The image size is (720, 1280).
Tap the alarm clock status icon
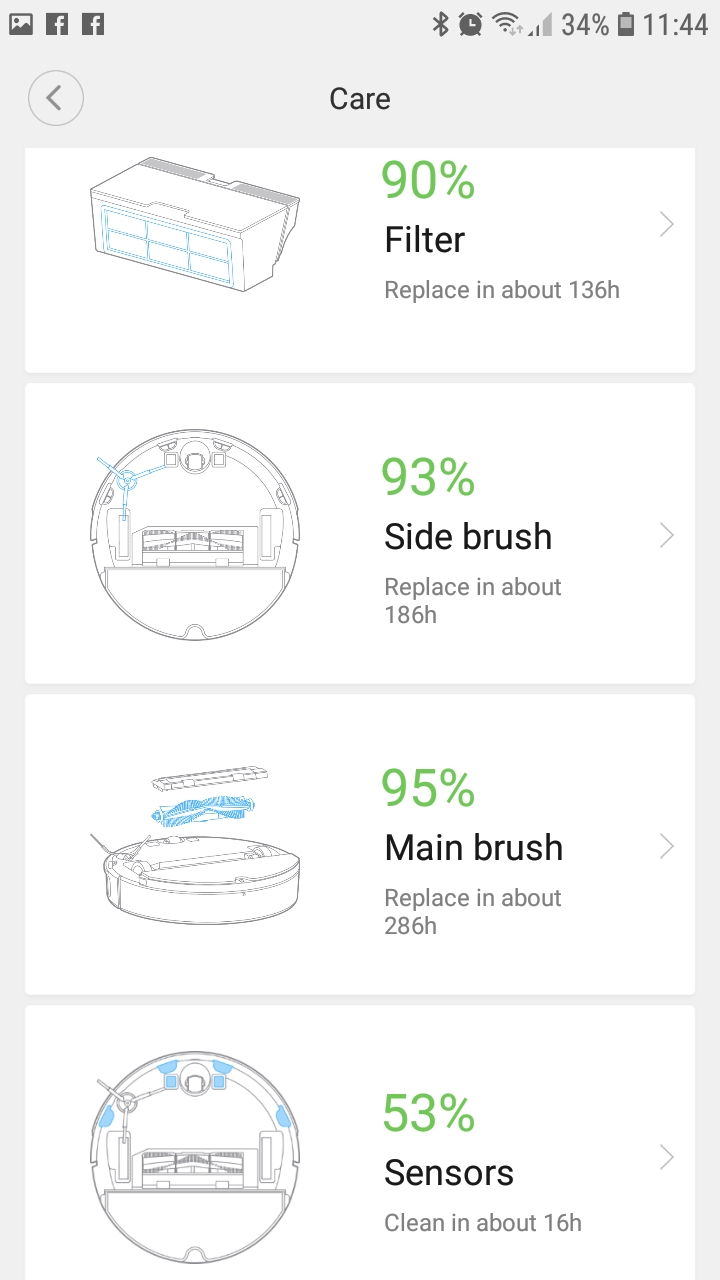[x=471, y=25]
